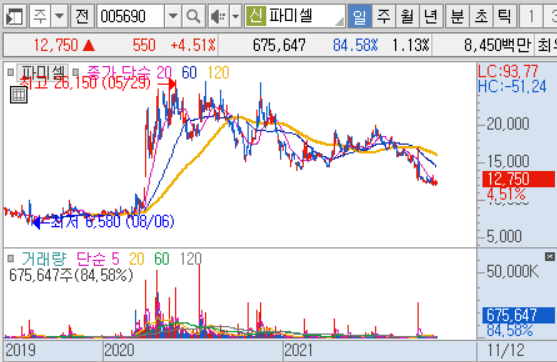Screen dimensions: 557x362
Task: Click the 120-day moving average label
Action: pos(218,72)
